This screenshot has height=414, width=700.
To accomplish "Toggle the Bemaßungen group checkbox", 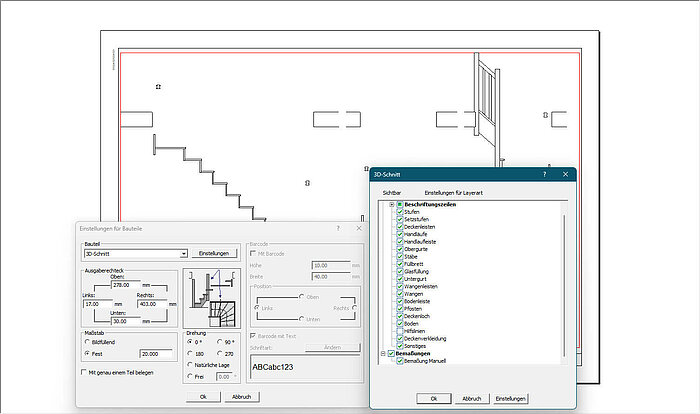I will 391,353.
